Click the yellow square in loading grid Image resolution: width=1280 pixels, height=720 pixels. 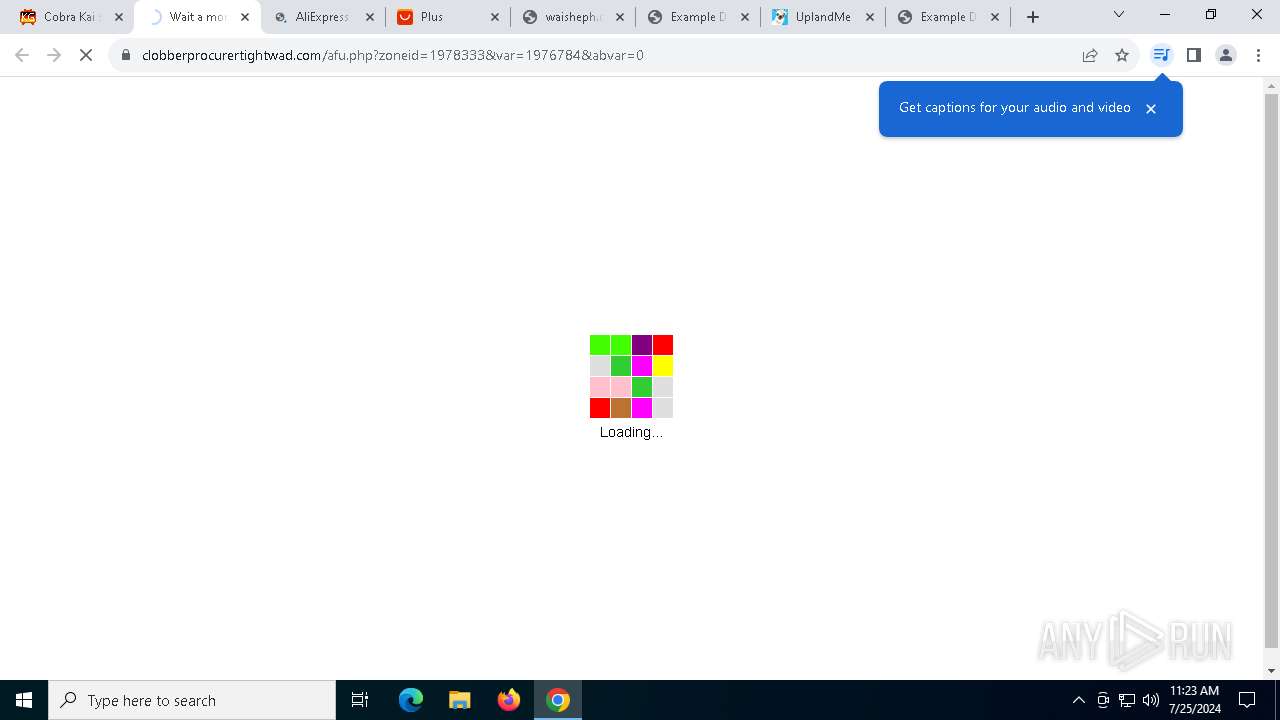click(663, 366)
